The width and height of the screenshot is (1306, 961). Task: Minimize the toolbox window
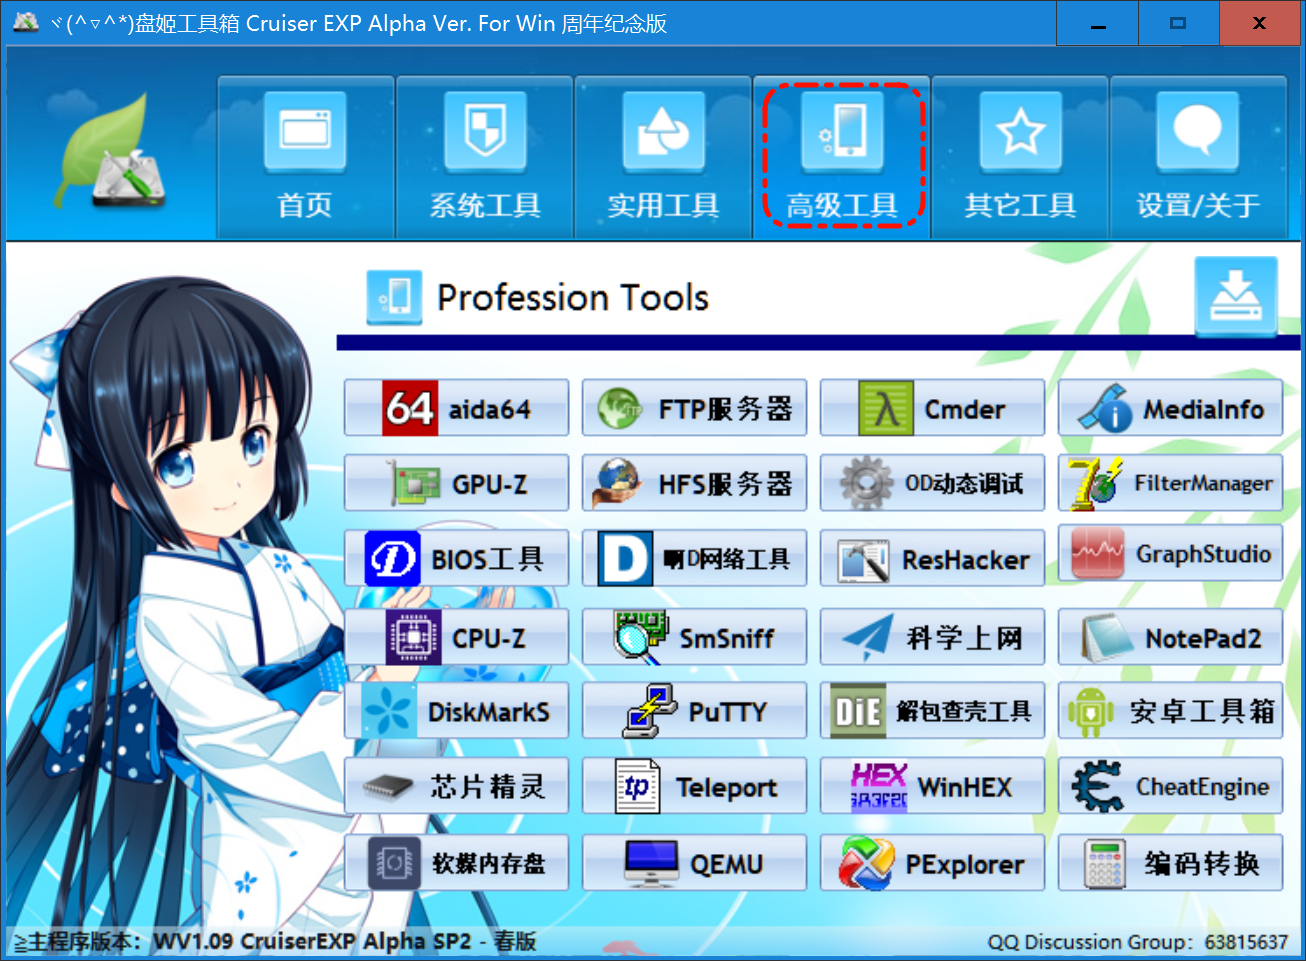pos(1098,23)
